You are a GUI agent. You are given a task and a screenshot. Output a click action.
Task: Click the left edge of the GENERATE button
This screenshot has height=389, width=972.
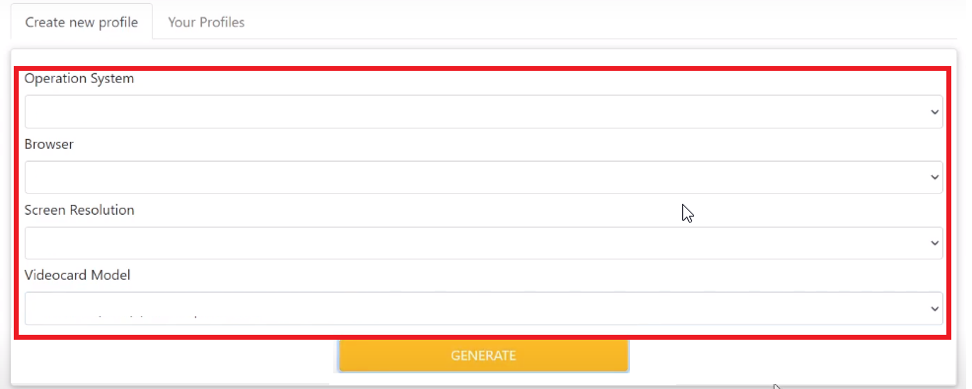point(343,356)
